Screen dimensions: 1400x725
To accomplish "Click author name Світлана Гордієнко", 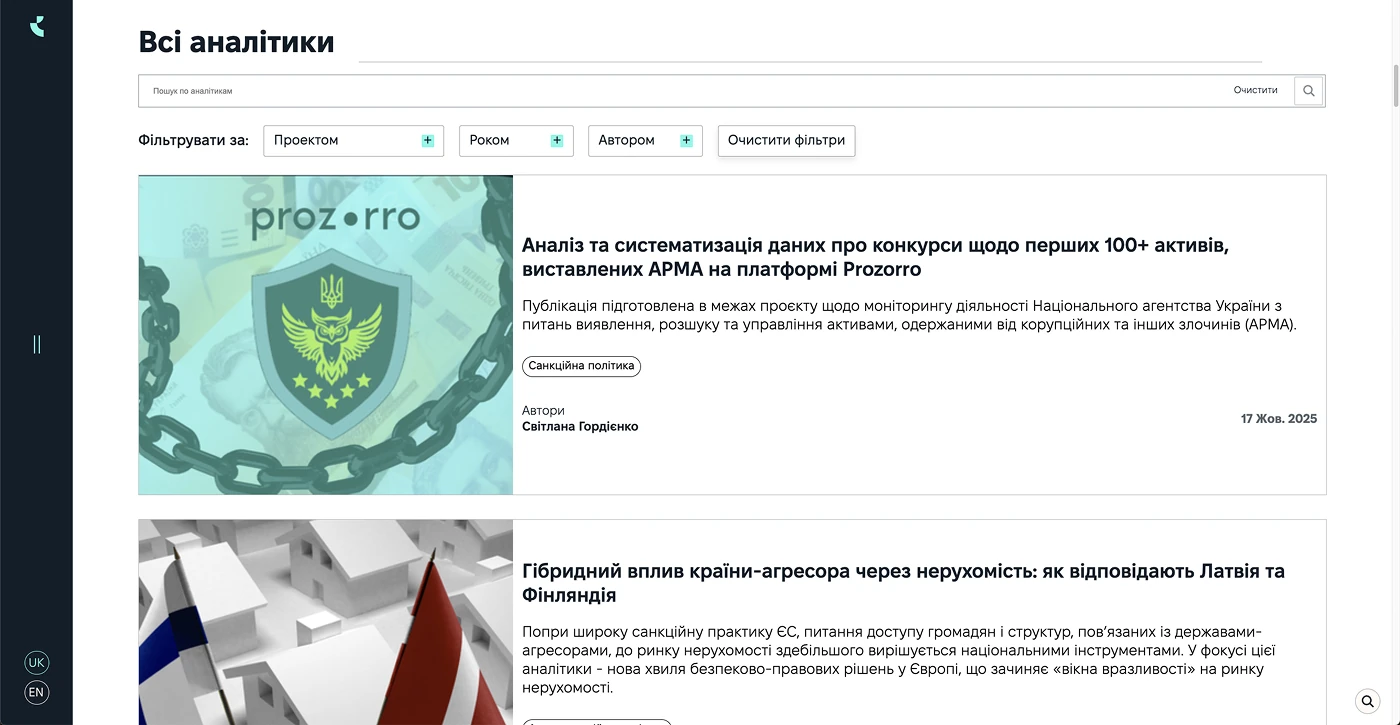I will coord(580,427).
